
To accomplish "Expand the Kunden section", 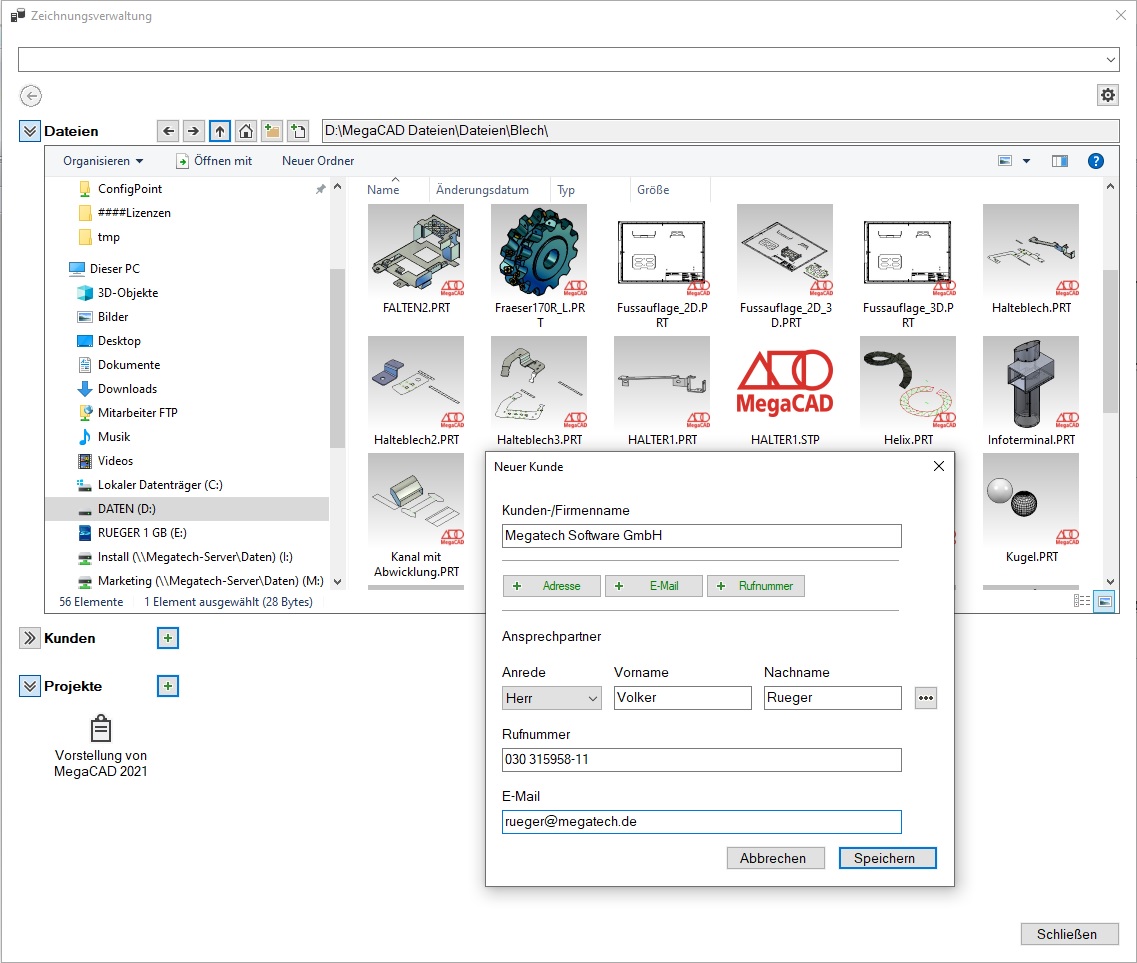I will click(x=30, y=638).
